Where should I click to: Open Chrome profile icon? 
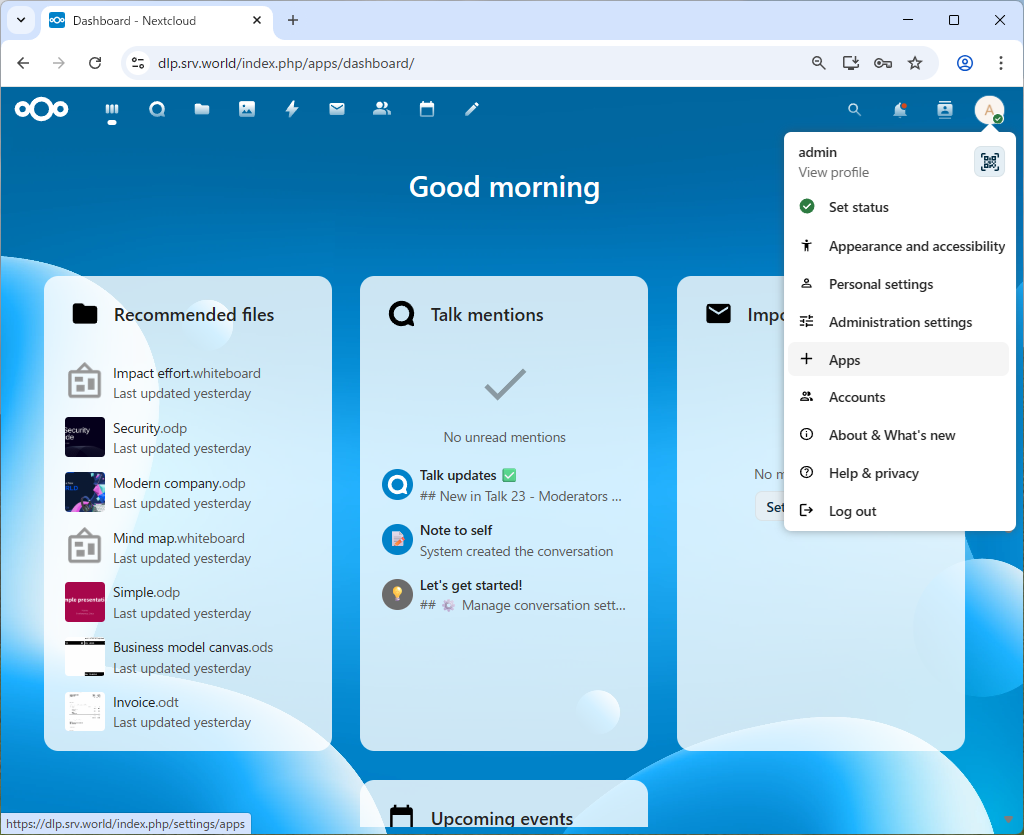click(x=965, y=63)
